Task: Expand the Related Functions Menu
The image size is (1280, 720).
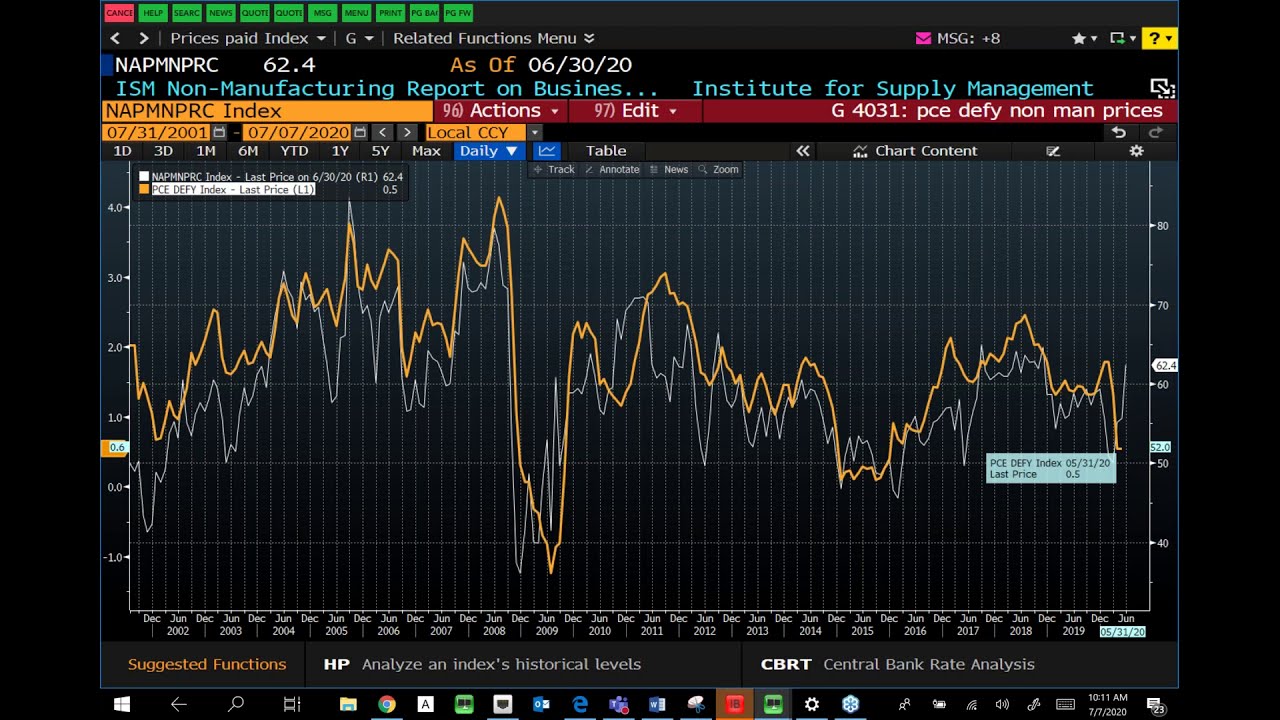Action: 493,38
